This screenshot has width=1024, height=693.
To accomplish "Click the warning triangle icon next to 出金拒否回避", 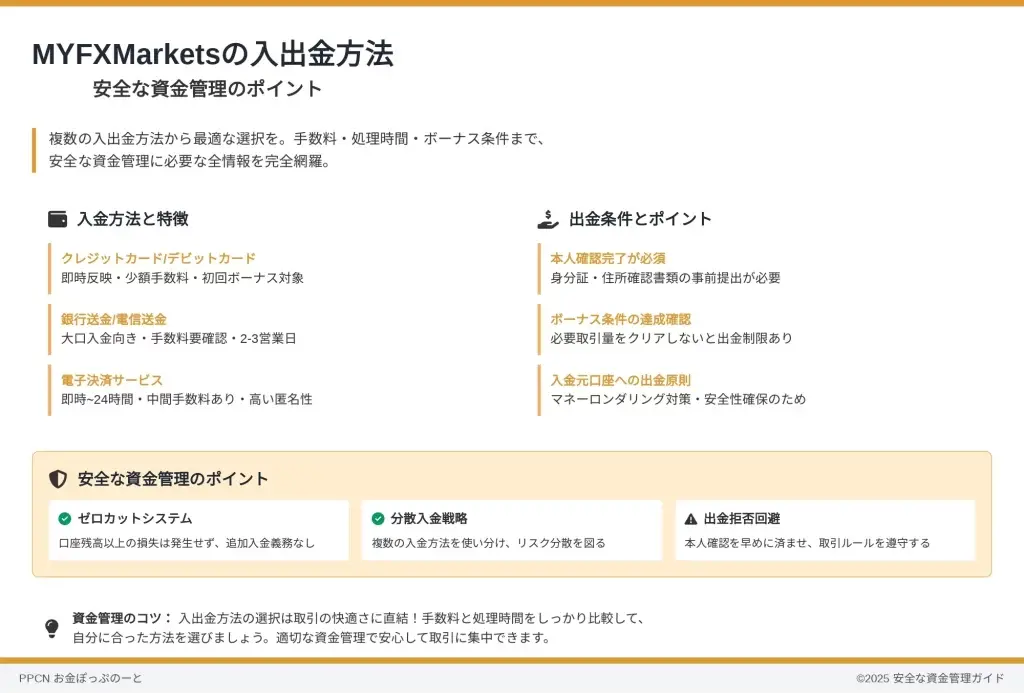I will tap(691, 519).
